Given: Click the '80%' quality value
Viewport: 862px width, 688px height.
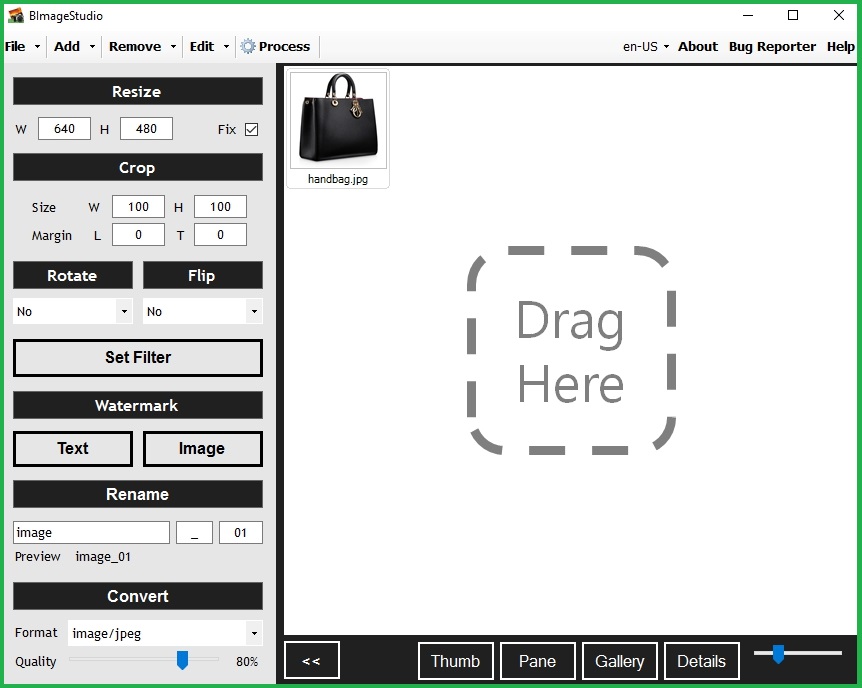Looking at the screenshot, I should click(247, 662).
